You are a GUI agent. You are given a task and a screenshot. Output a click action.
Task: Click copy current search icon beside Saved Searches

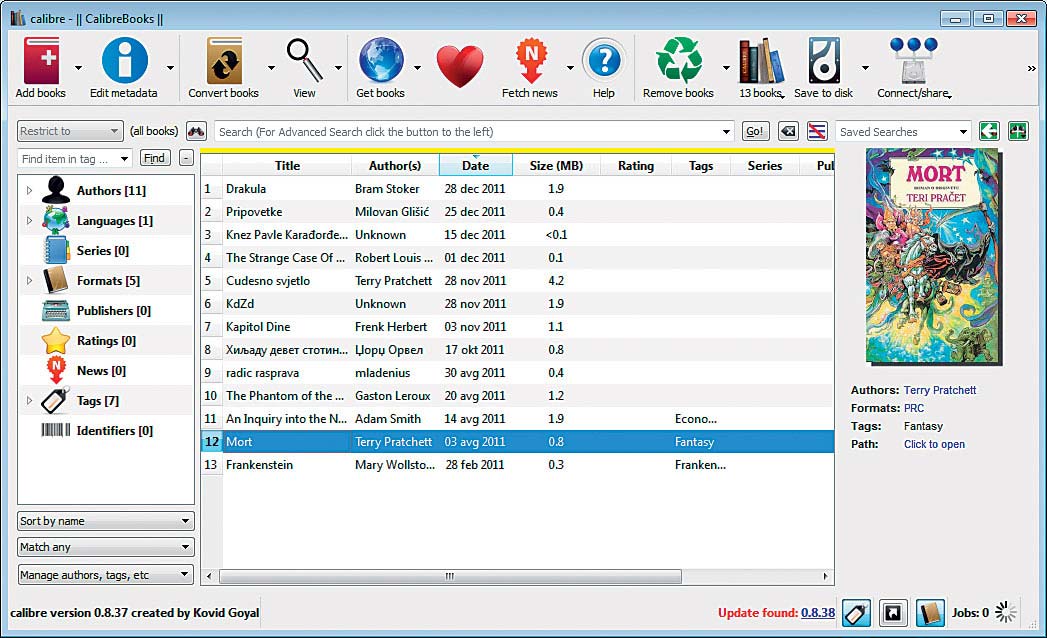pyautogui.click(x=989, y=131)
